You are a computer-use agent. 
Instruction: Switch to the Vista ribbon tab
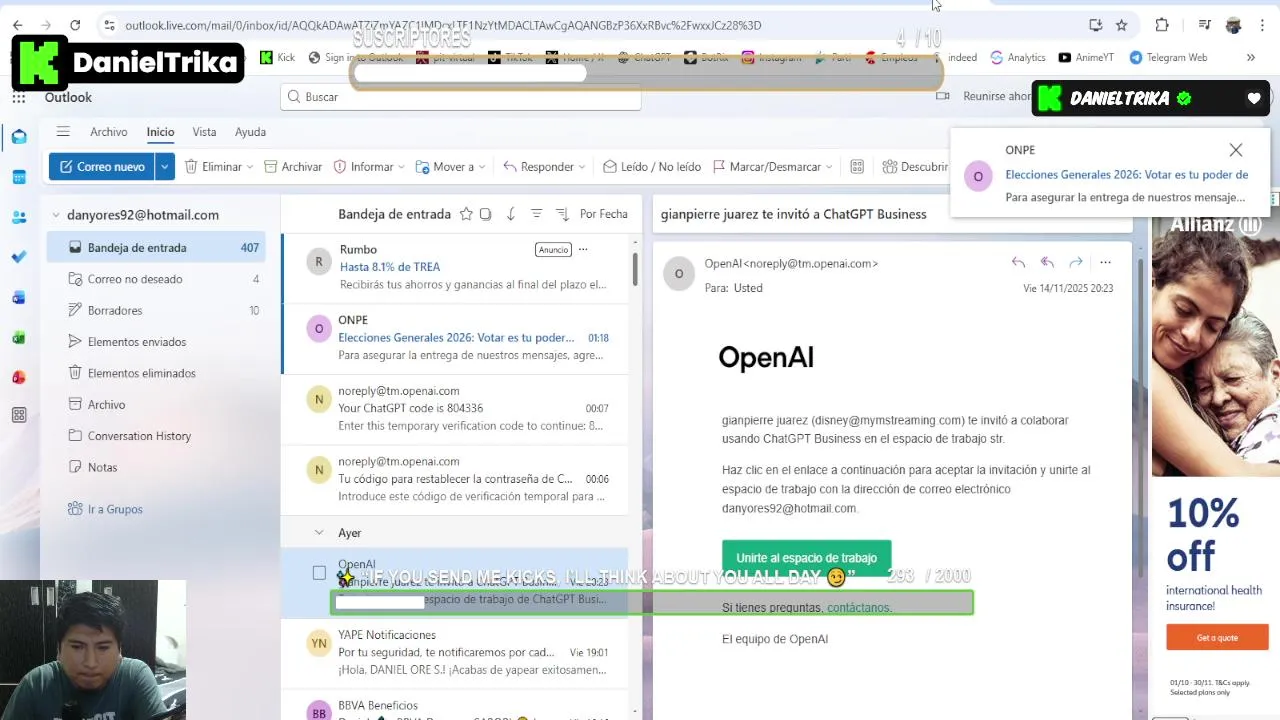pyautogui.click(x=204, y=132)
